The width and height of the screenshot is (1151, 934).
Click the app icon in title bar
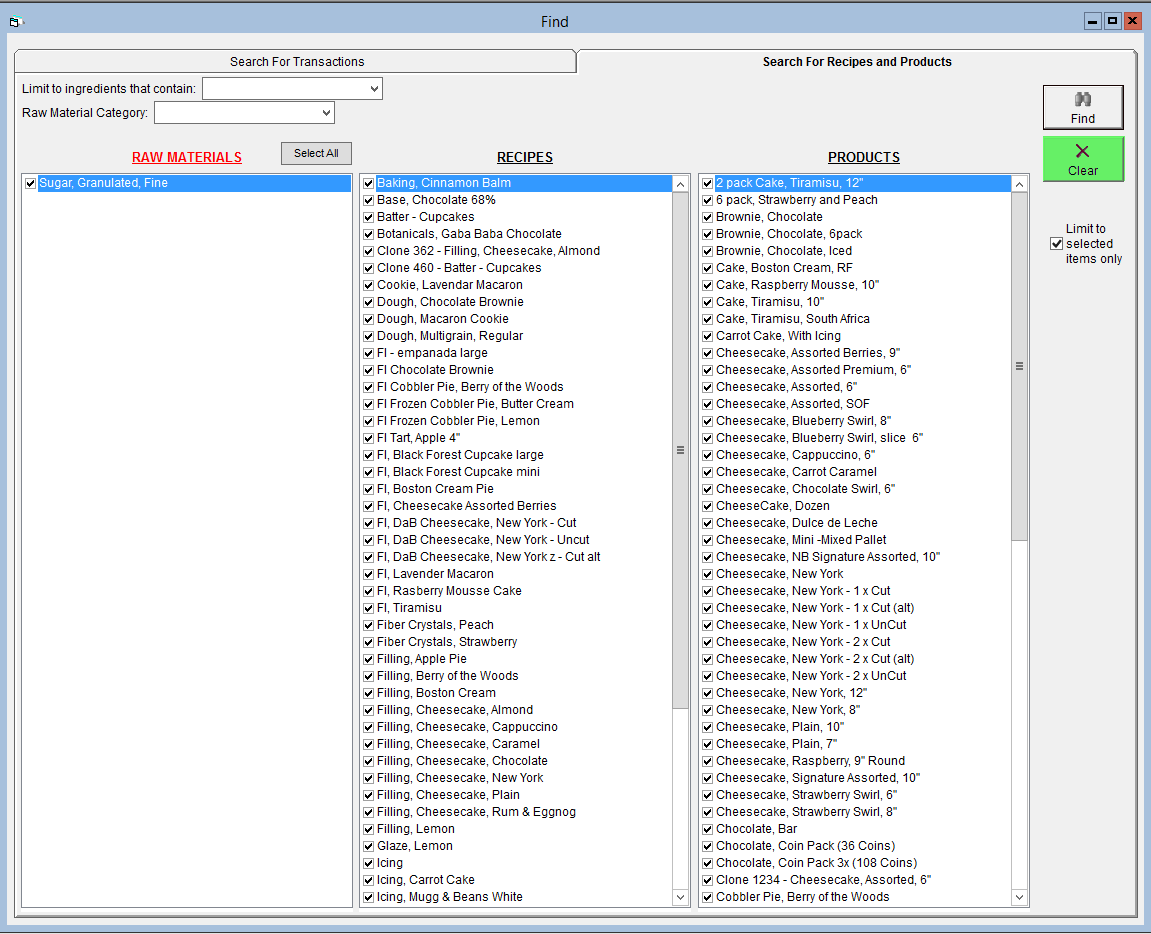(16, 21)
